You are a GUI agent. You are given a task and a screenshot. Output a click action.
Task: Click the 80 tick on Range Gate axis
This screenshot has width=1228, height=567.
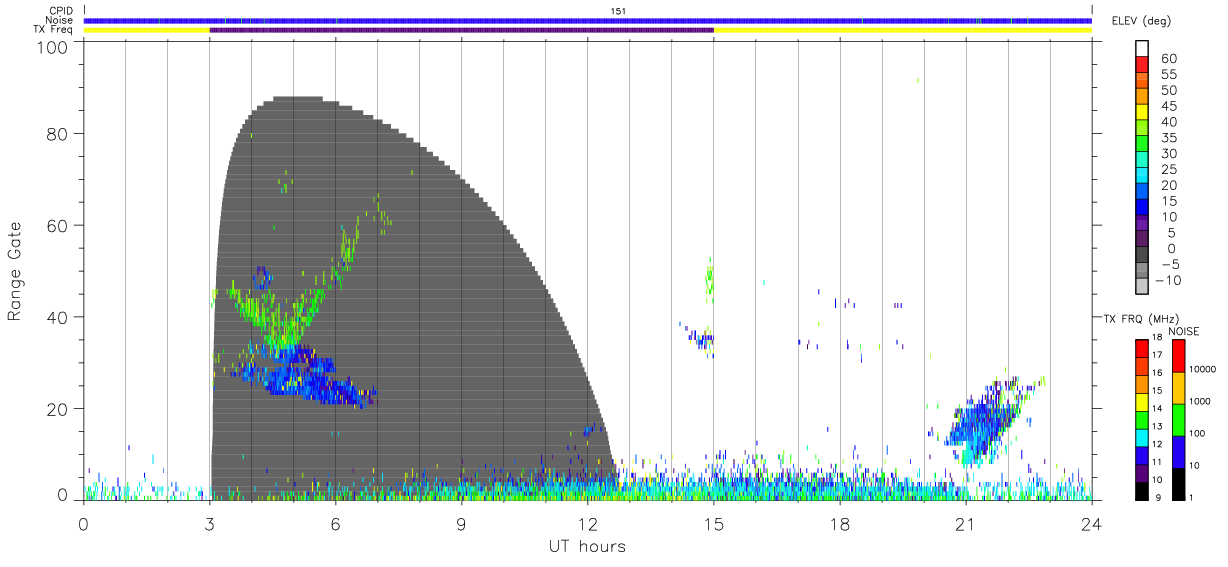(x=57, y=133)
